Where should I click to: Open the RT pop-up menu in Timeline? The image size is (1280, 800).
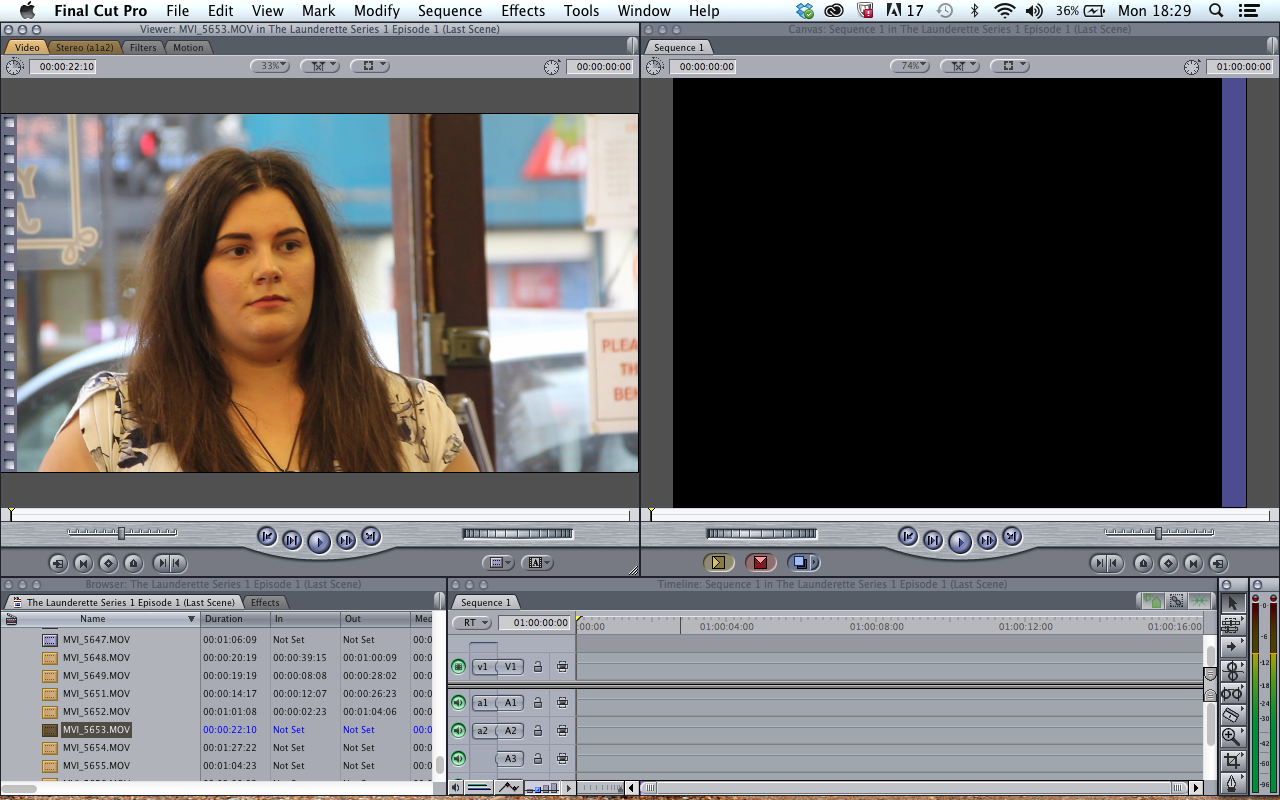471,623
